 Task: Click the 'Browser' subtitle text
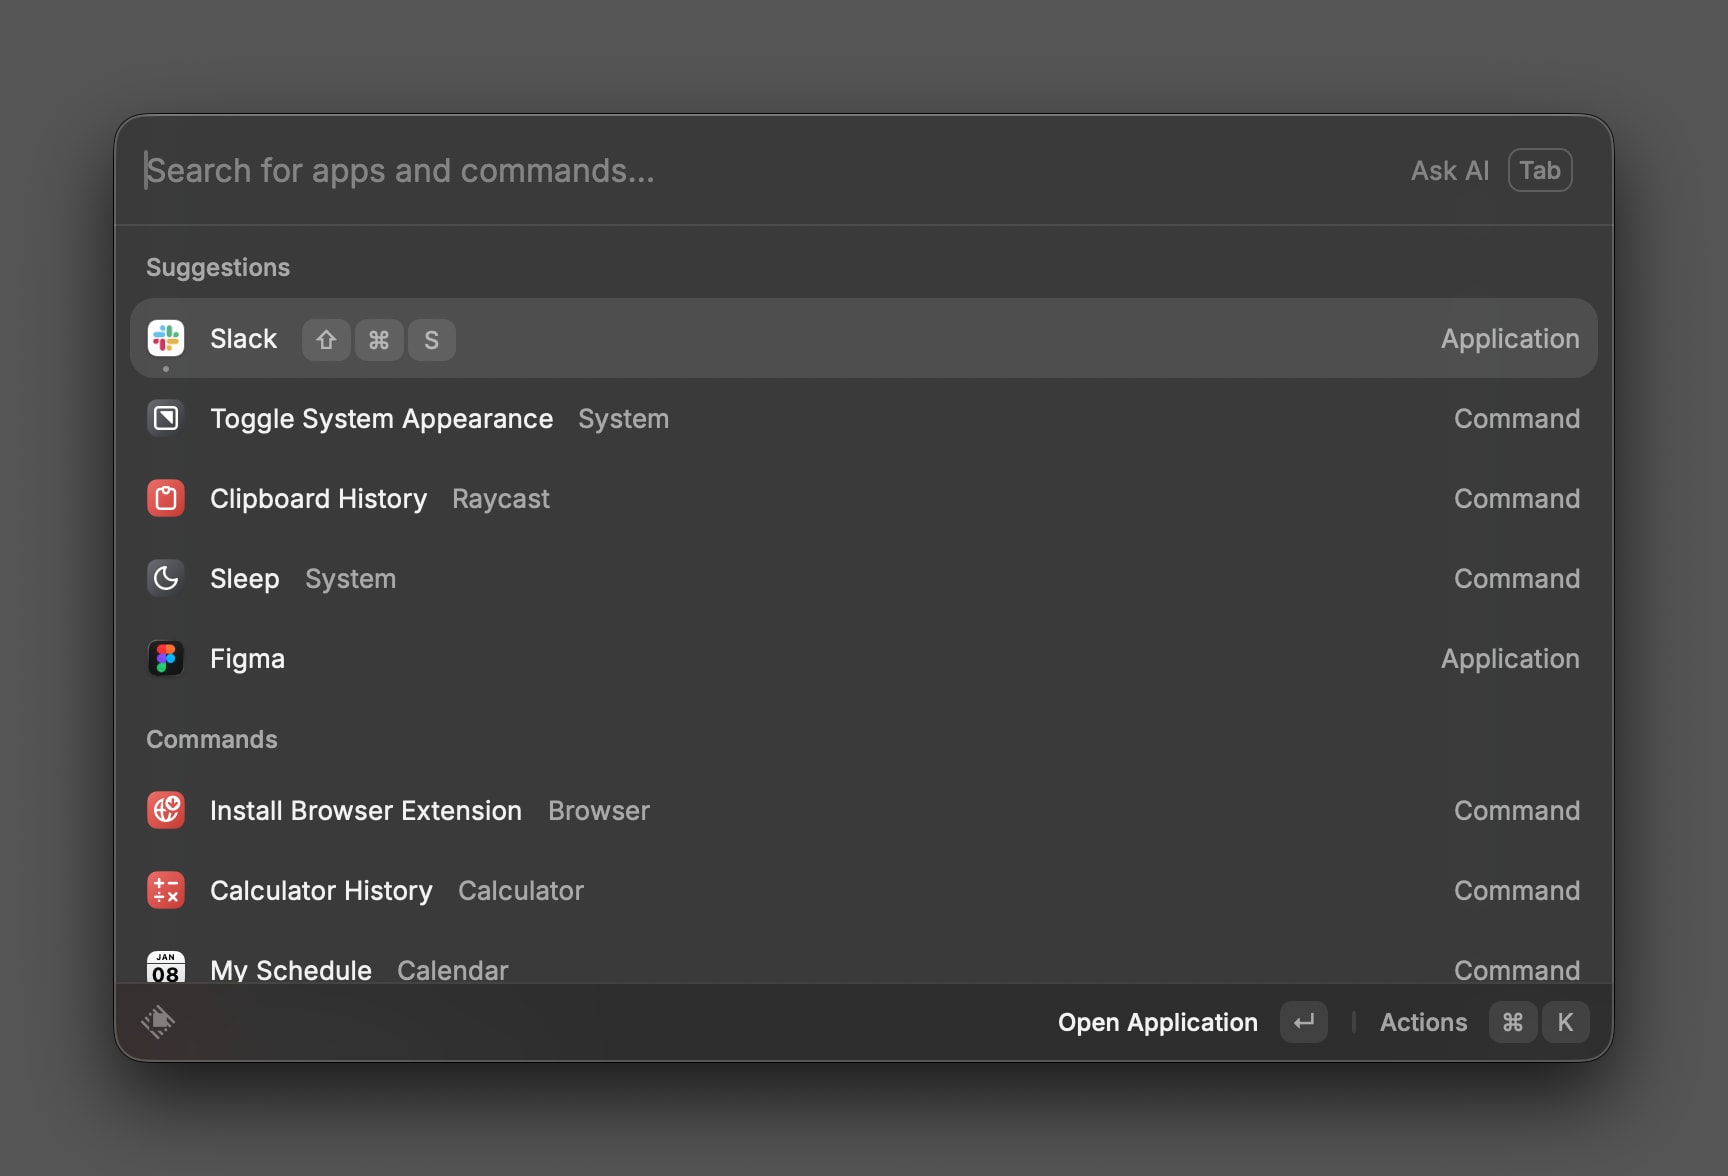(x=599, y=811)
